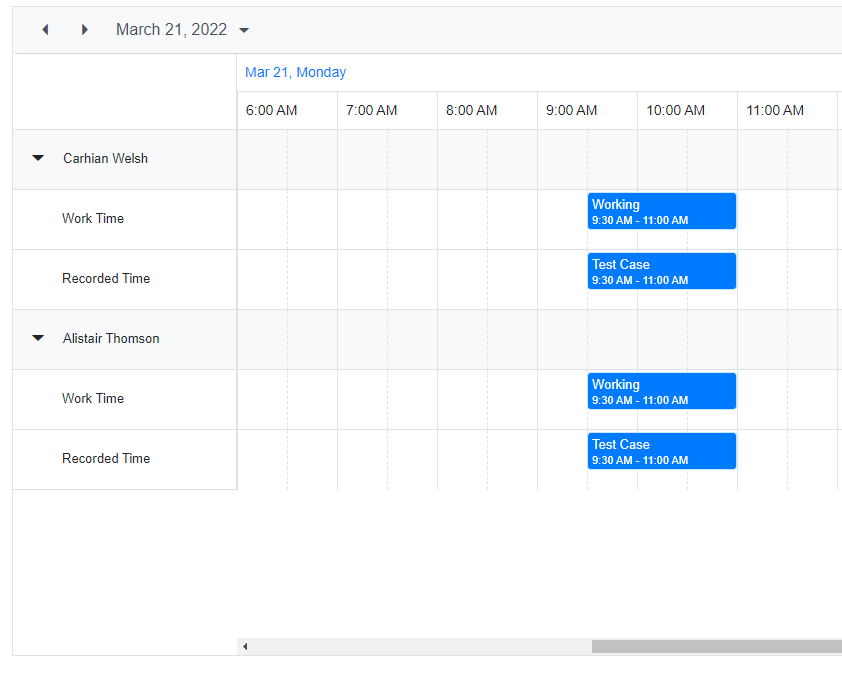
Task: Click the horizontal scrollbar thumb
Action: click(x=716, y=647)
